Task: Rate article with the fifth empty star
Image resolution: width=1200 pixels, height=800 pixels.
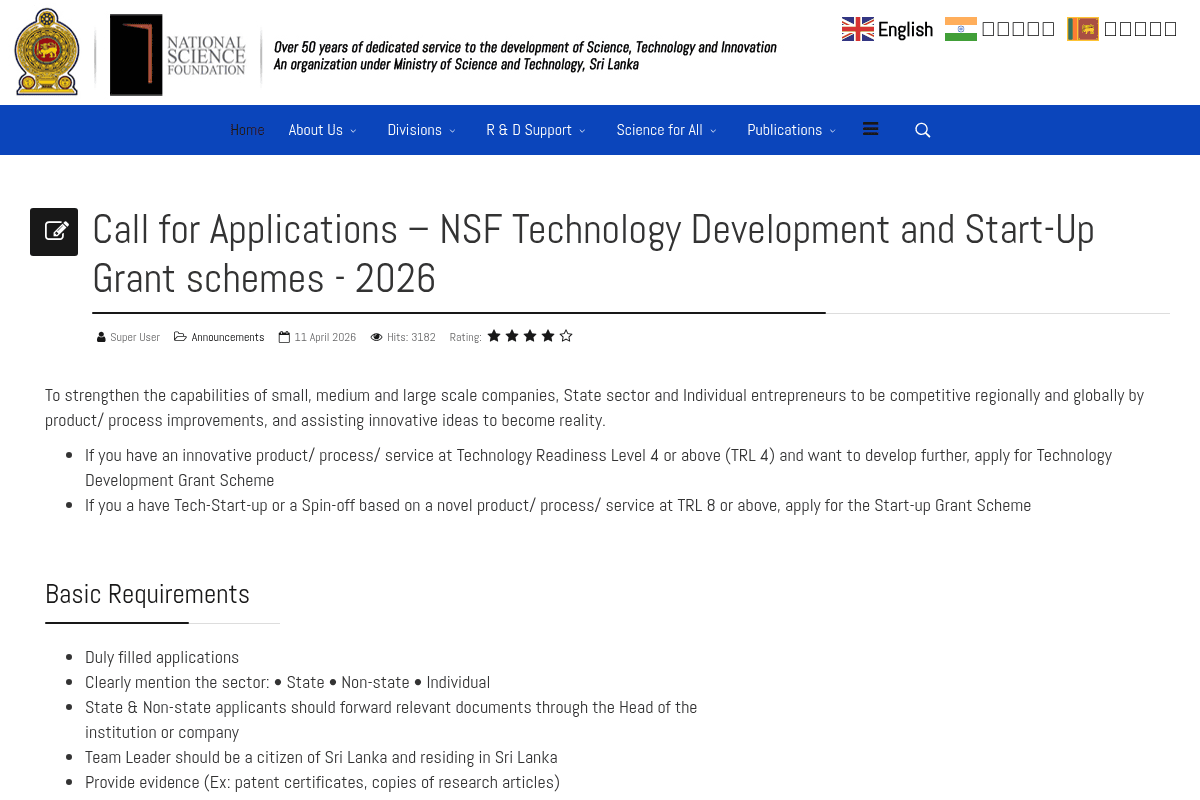Action: click(566, 336)
